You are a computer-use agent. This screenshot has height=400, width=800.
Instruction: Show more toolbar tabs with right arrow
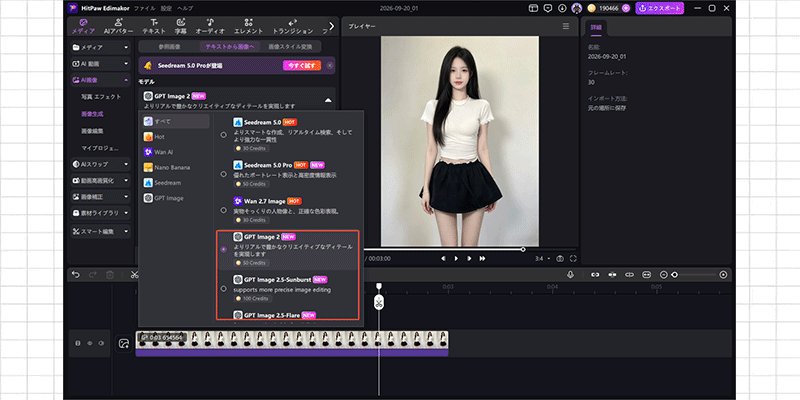tap(332, 26)
